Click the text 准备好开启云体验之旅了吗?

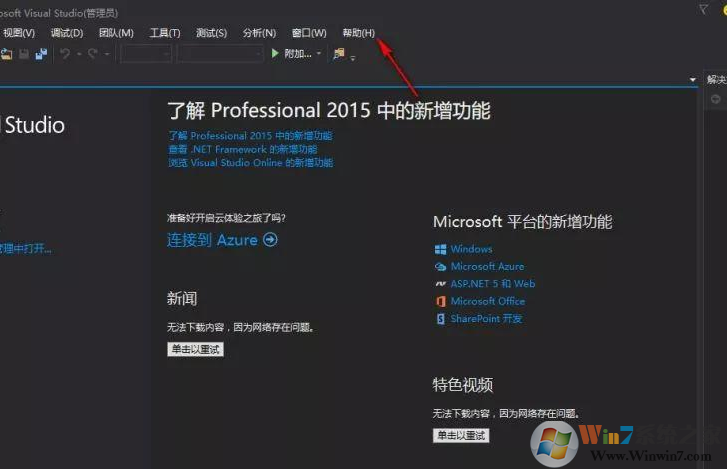point(227,218)
